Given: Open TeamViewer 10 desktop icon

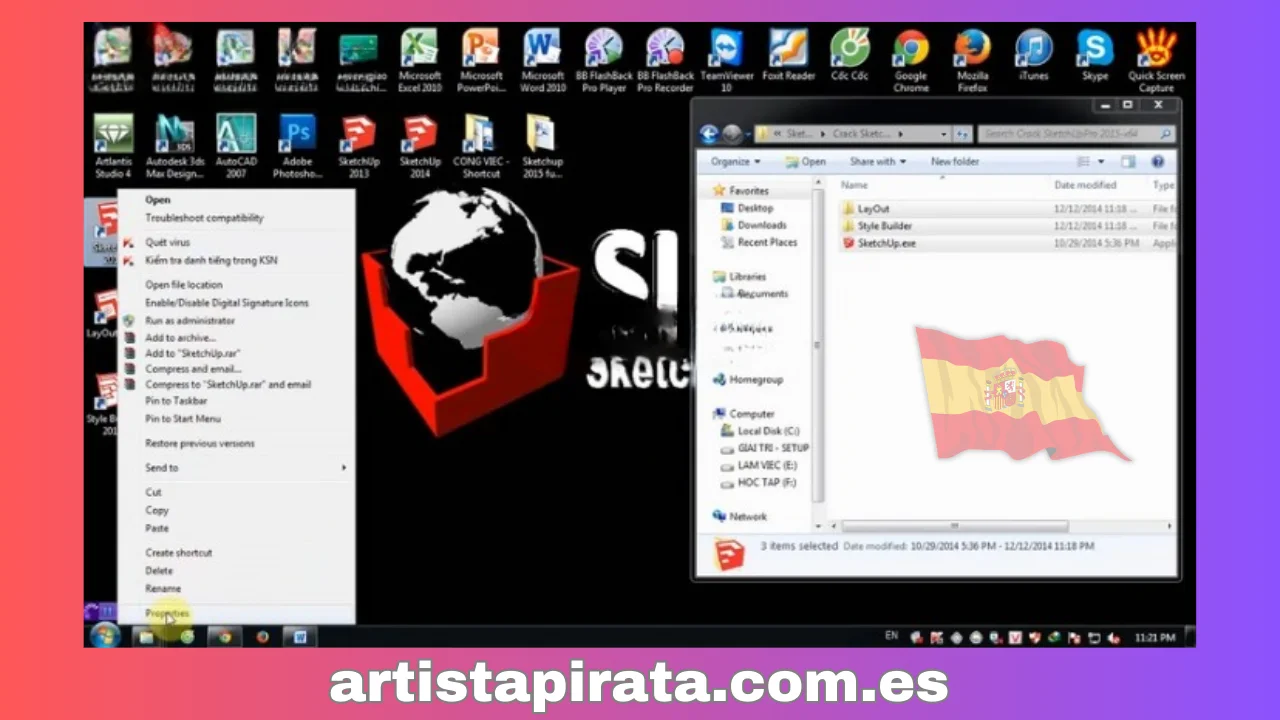Looking at the screenshot, I should [x=727, y=60].
